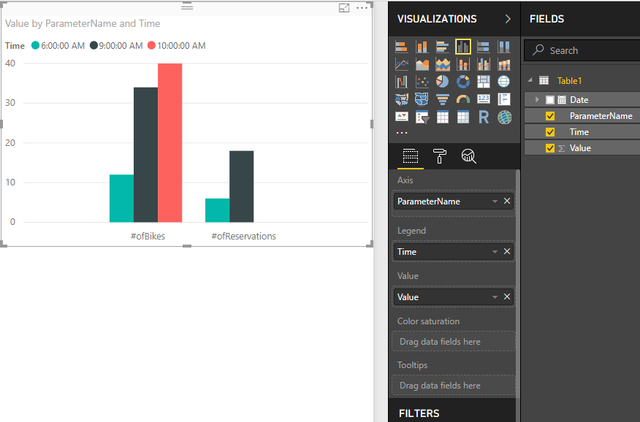Click the Table1 table name
This screenshot has width=640, height=422.
[569, 81]
